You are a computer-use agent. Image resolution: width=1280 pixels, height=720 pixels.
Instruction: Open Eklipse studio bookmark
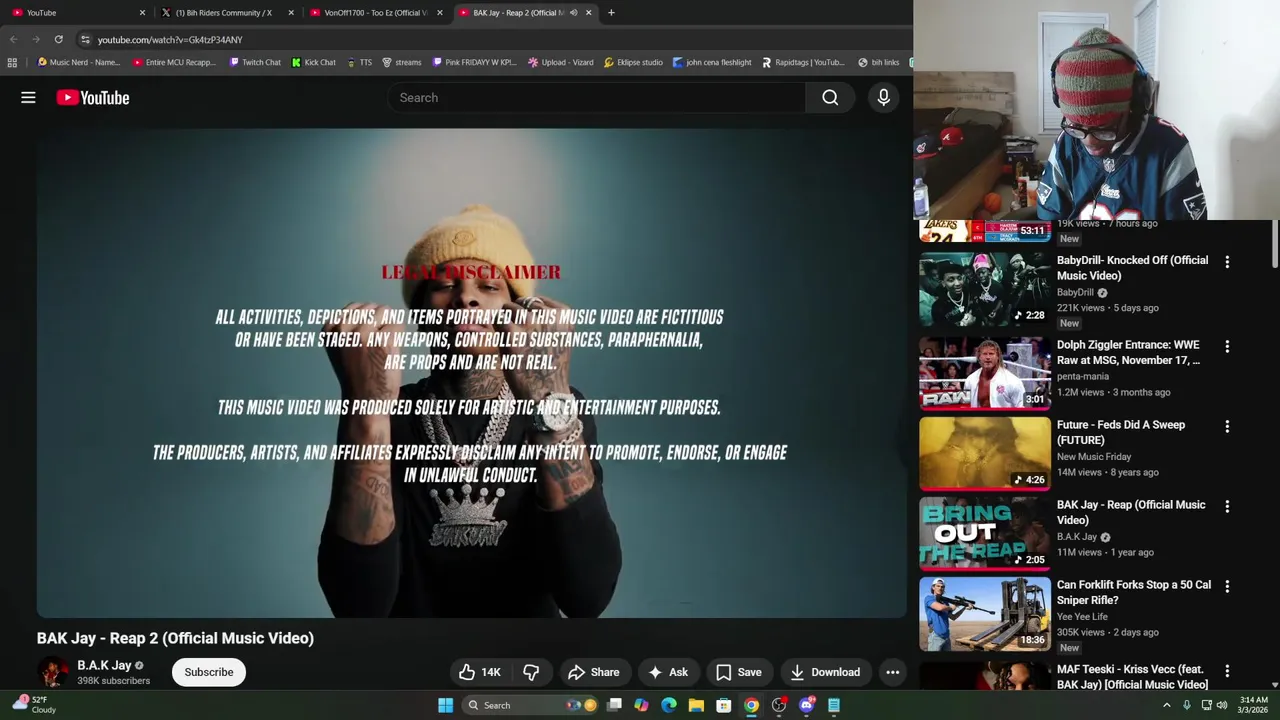(632, 62)
